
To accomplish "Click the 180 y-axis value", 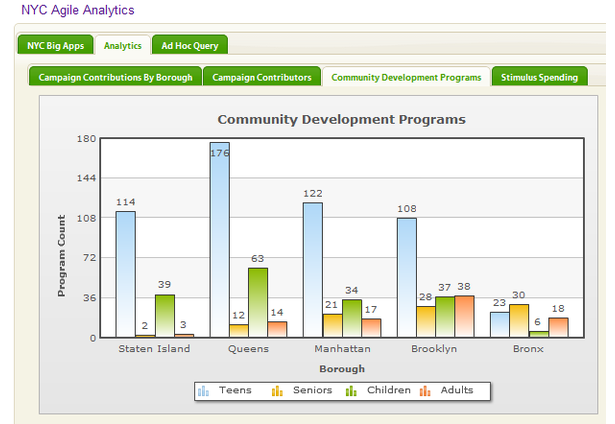I will 86,139.
